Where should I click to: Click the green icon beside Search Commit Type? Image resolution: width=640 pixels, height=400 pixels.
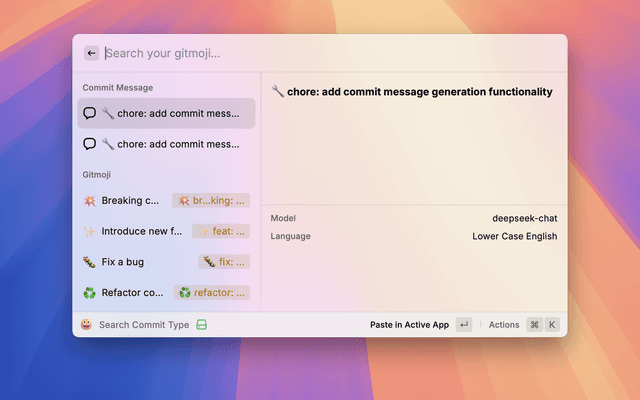tap(201, 325)
